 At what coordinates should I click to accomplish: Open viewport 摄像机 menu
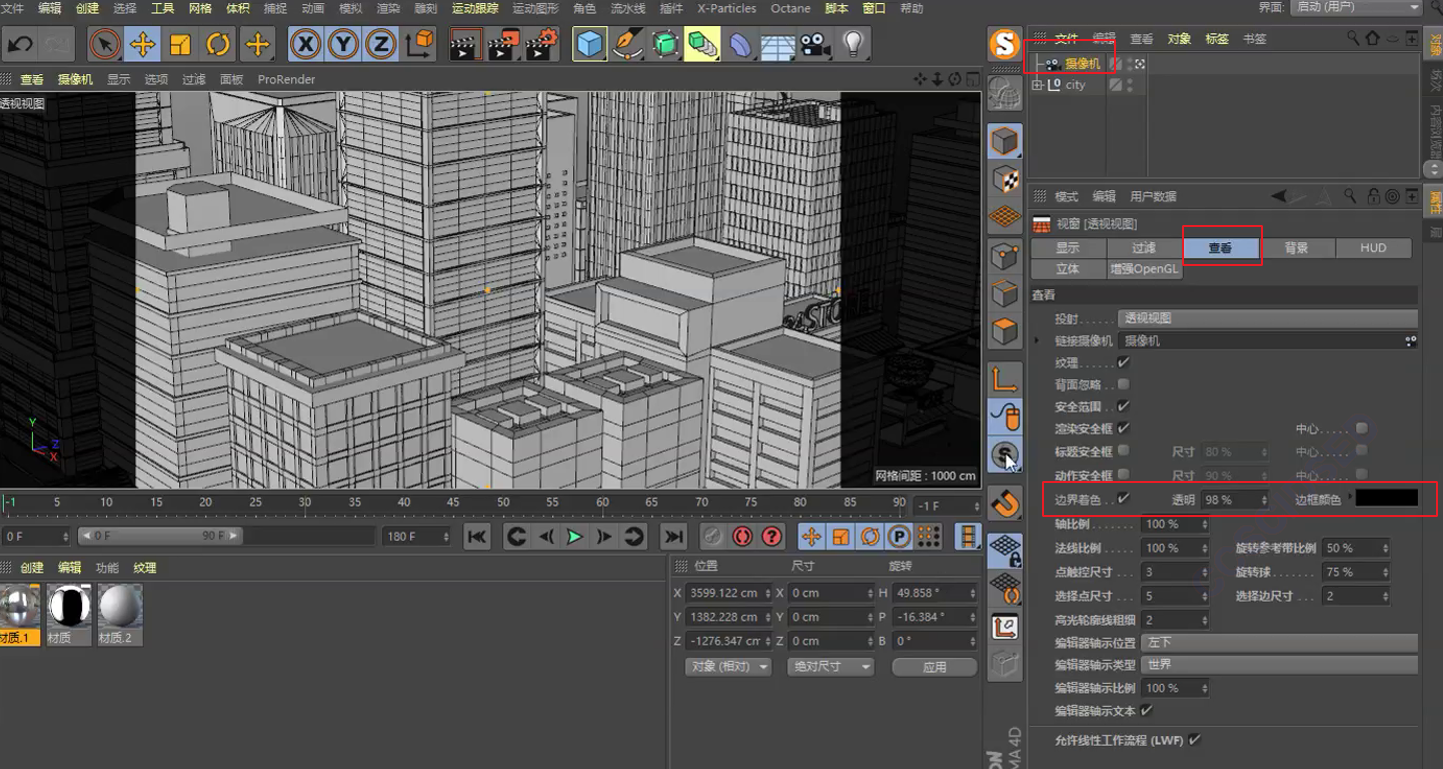[x=75, y=79]
